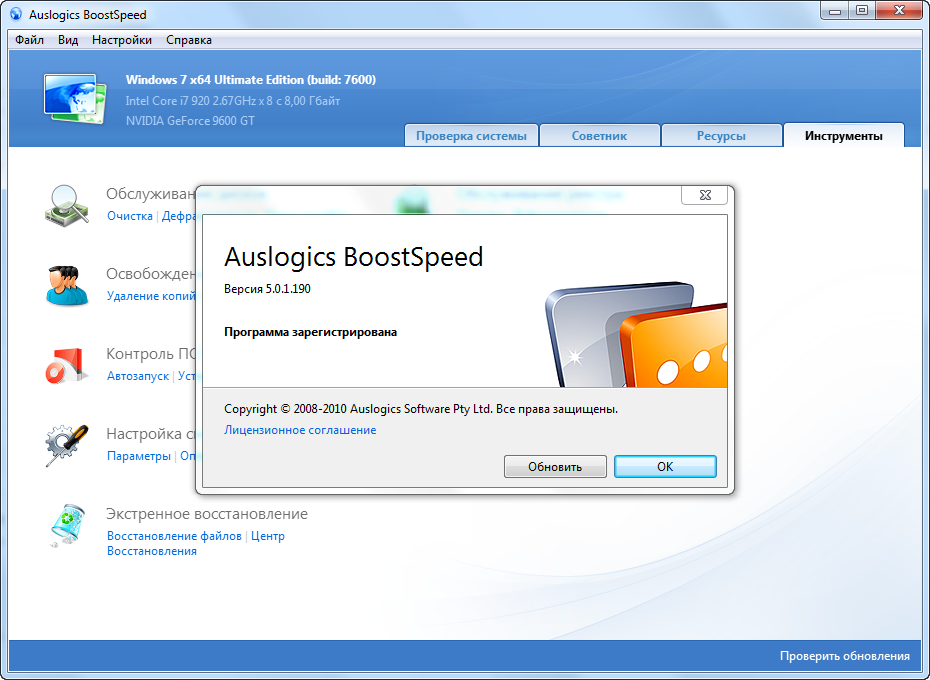Maximize the Auslogics BoostSpeed window

862,11
